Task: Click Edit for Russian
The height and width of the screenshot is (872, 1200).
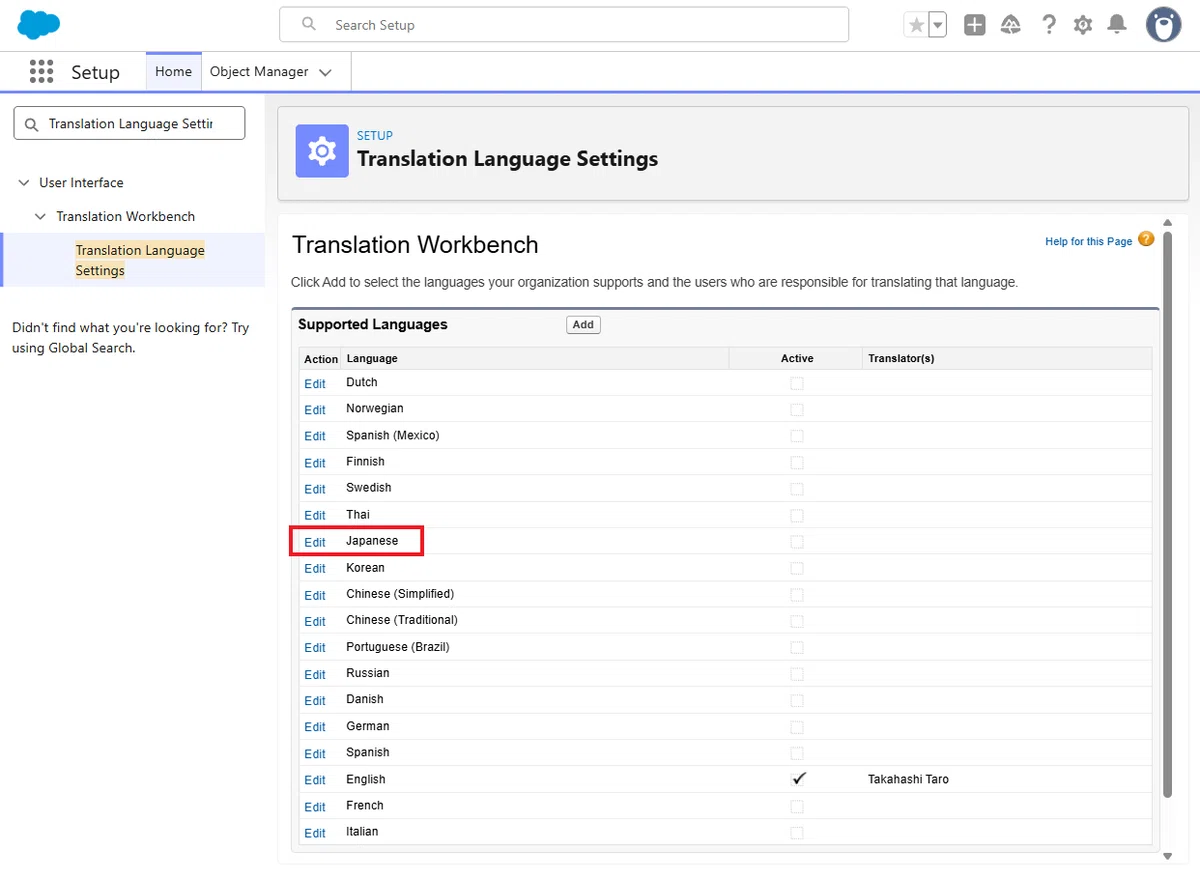Action: tap(315, 674)
